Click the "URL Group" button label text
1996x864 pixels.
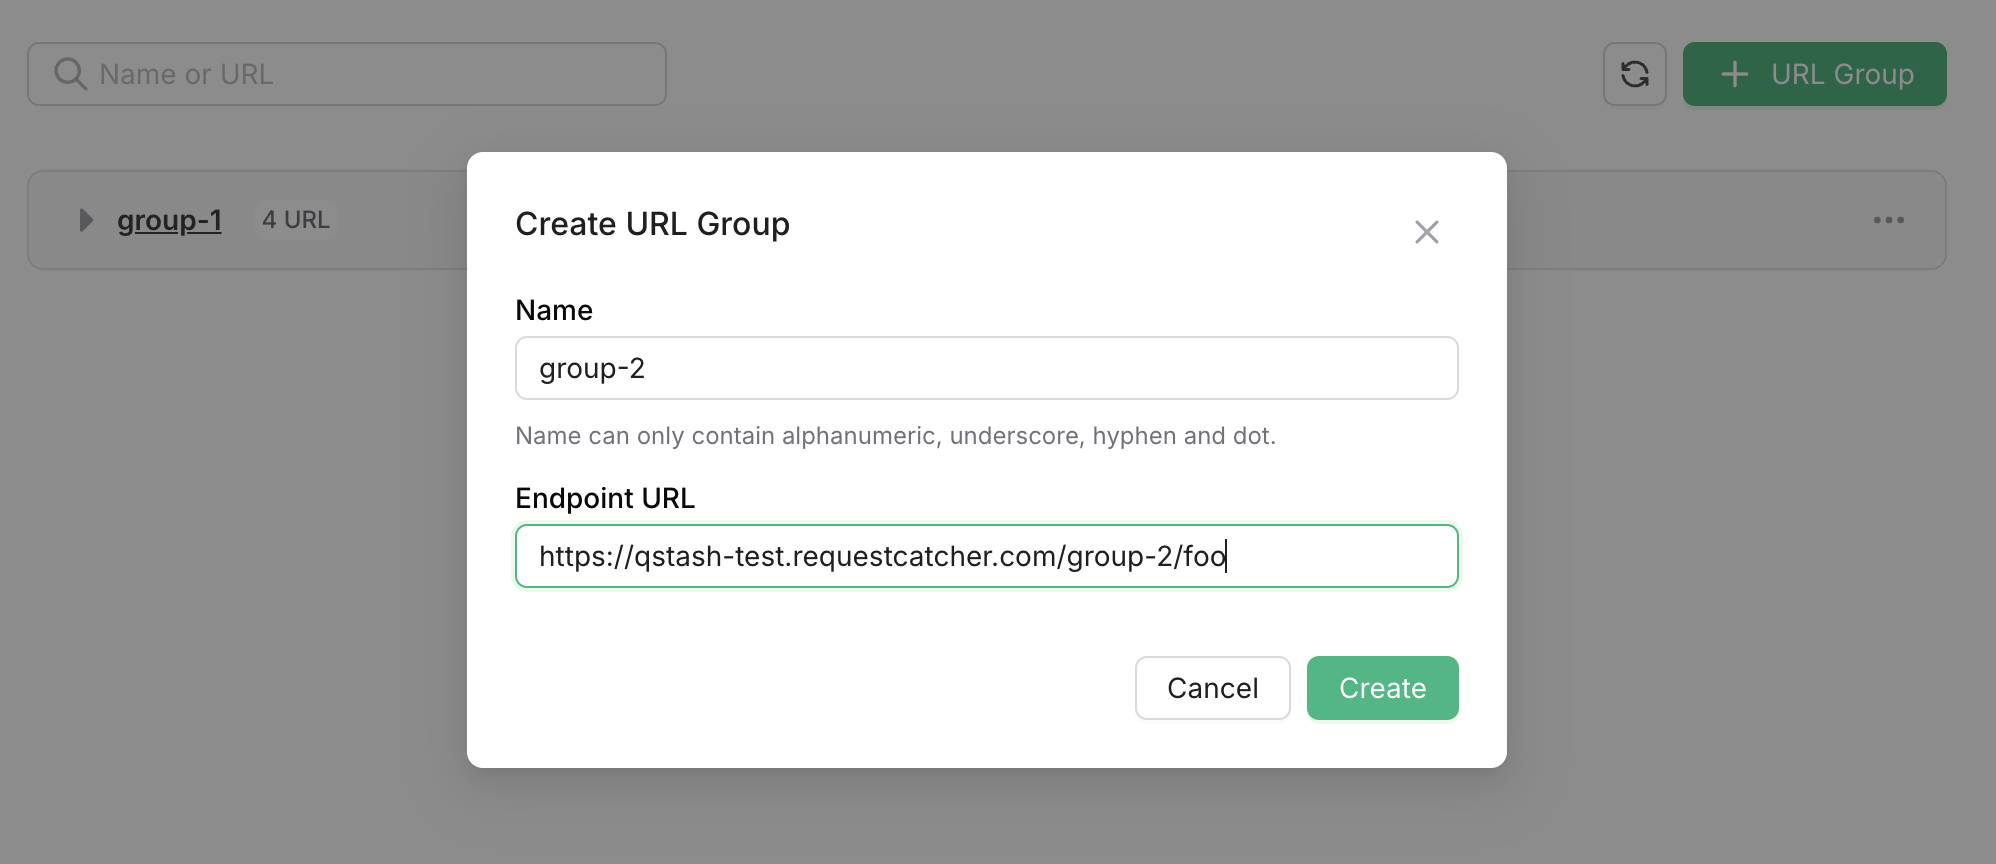[1842, 74]
